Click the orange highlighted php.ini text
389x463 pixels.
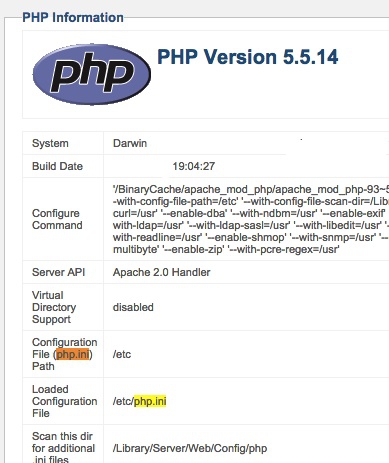click(73, 354)
